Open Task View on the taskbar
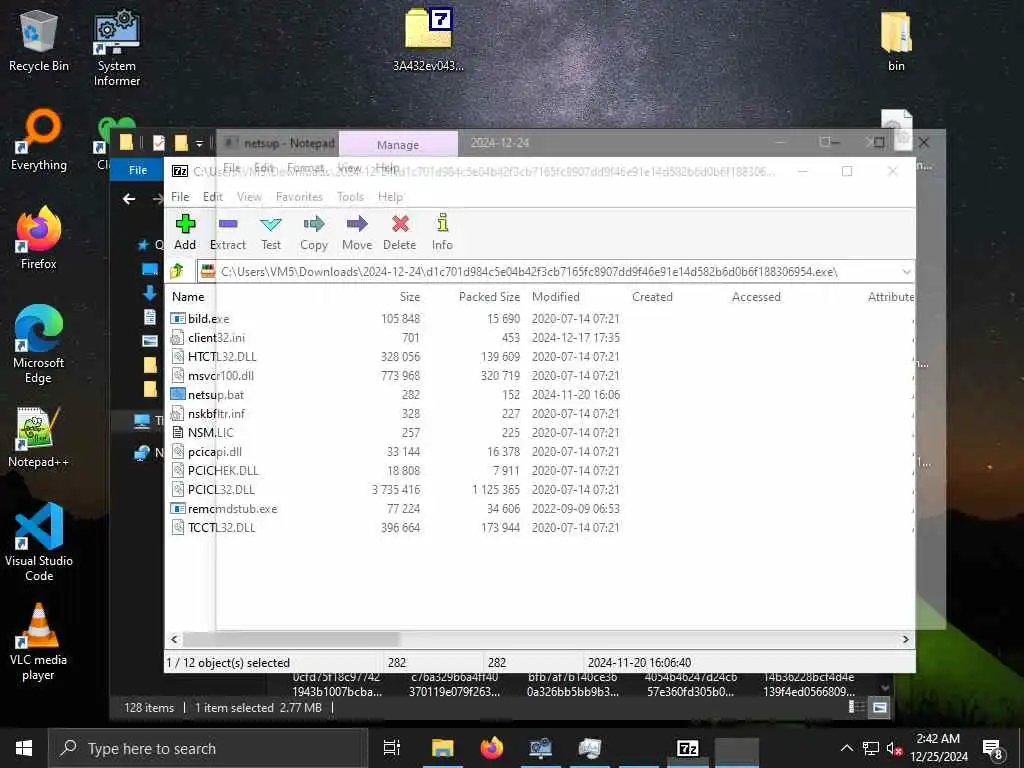This screenshot has width=1024, height=768. [x=391, y=748]
